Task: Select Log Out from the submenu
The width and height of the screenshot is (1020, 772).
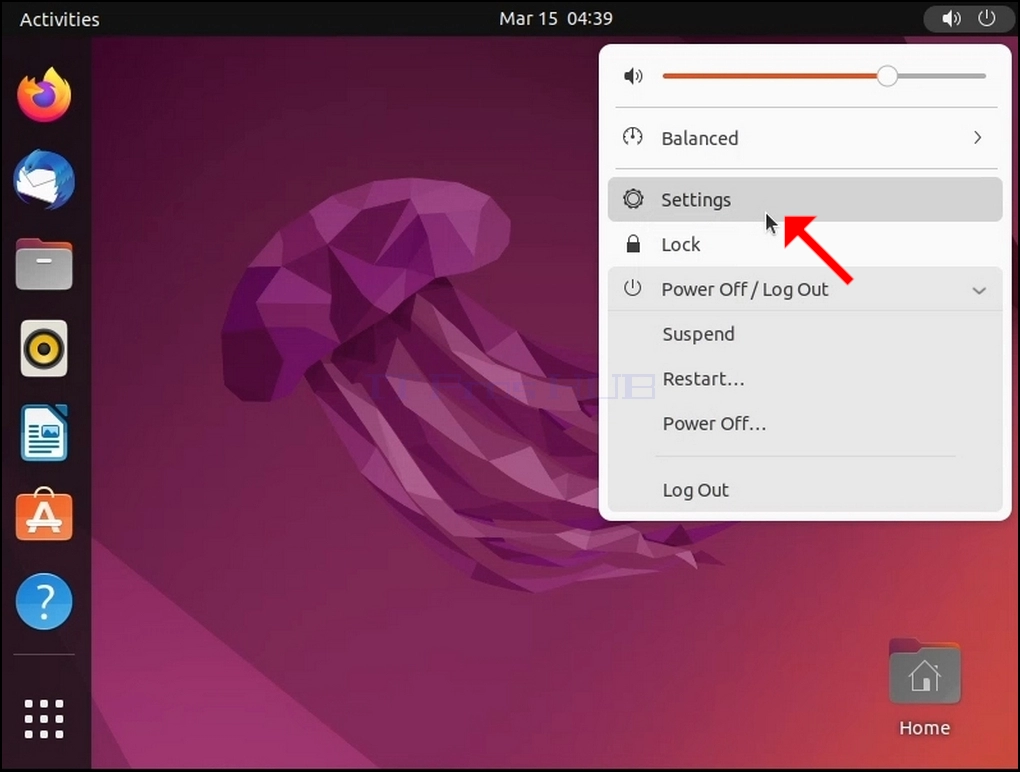Action: pos(805,490)
